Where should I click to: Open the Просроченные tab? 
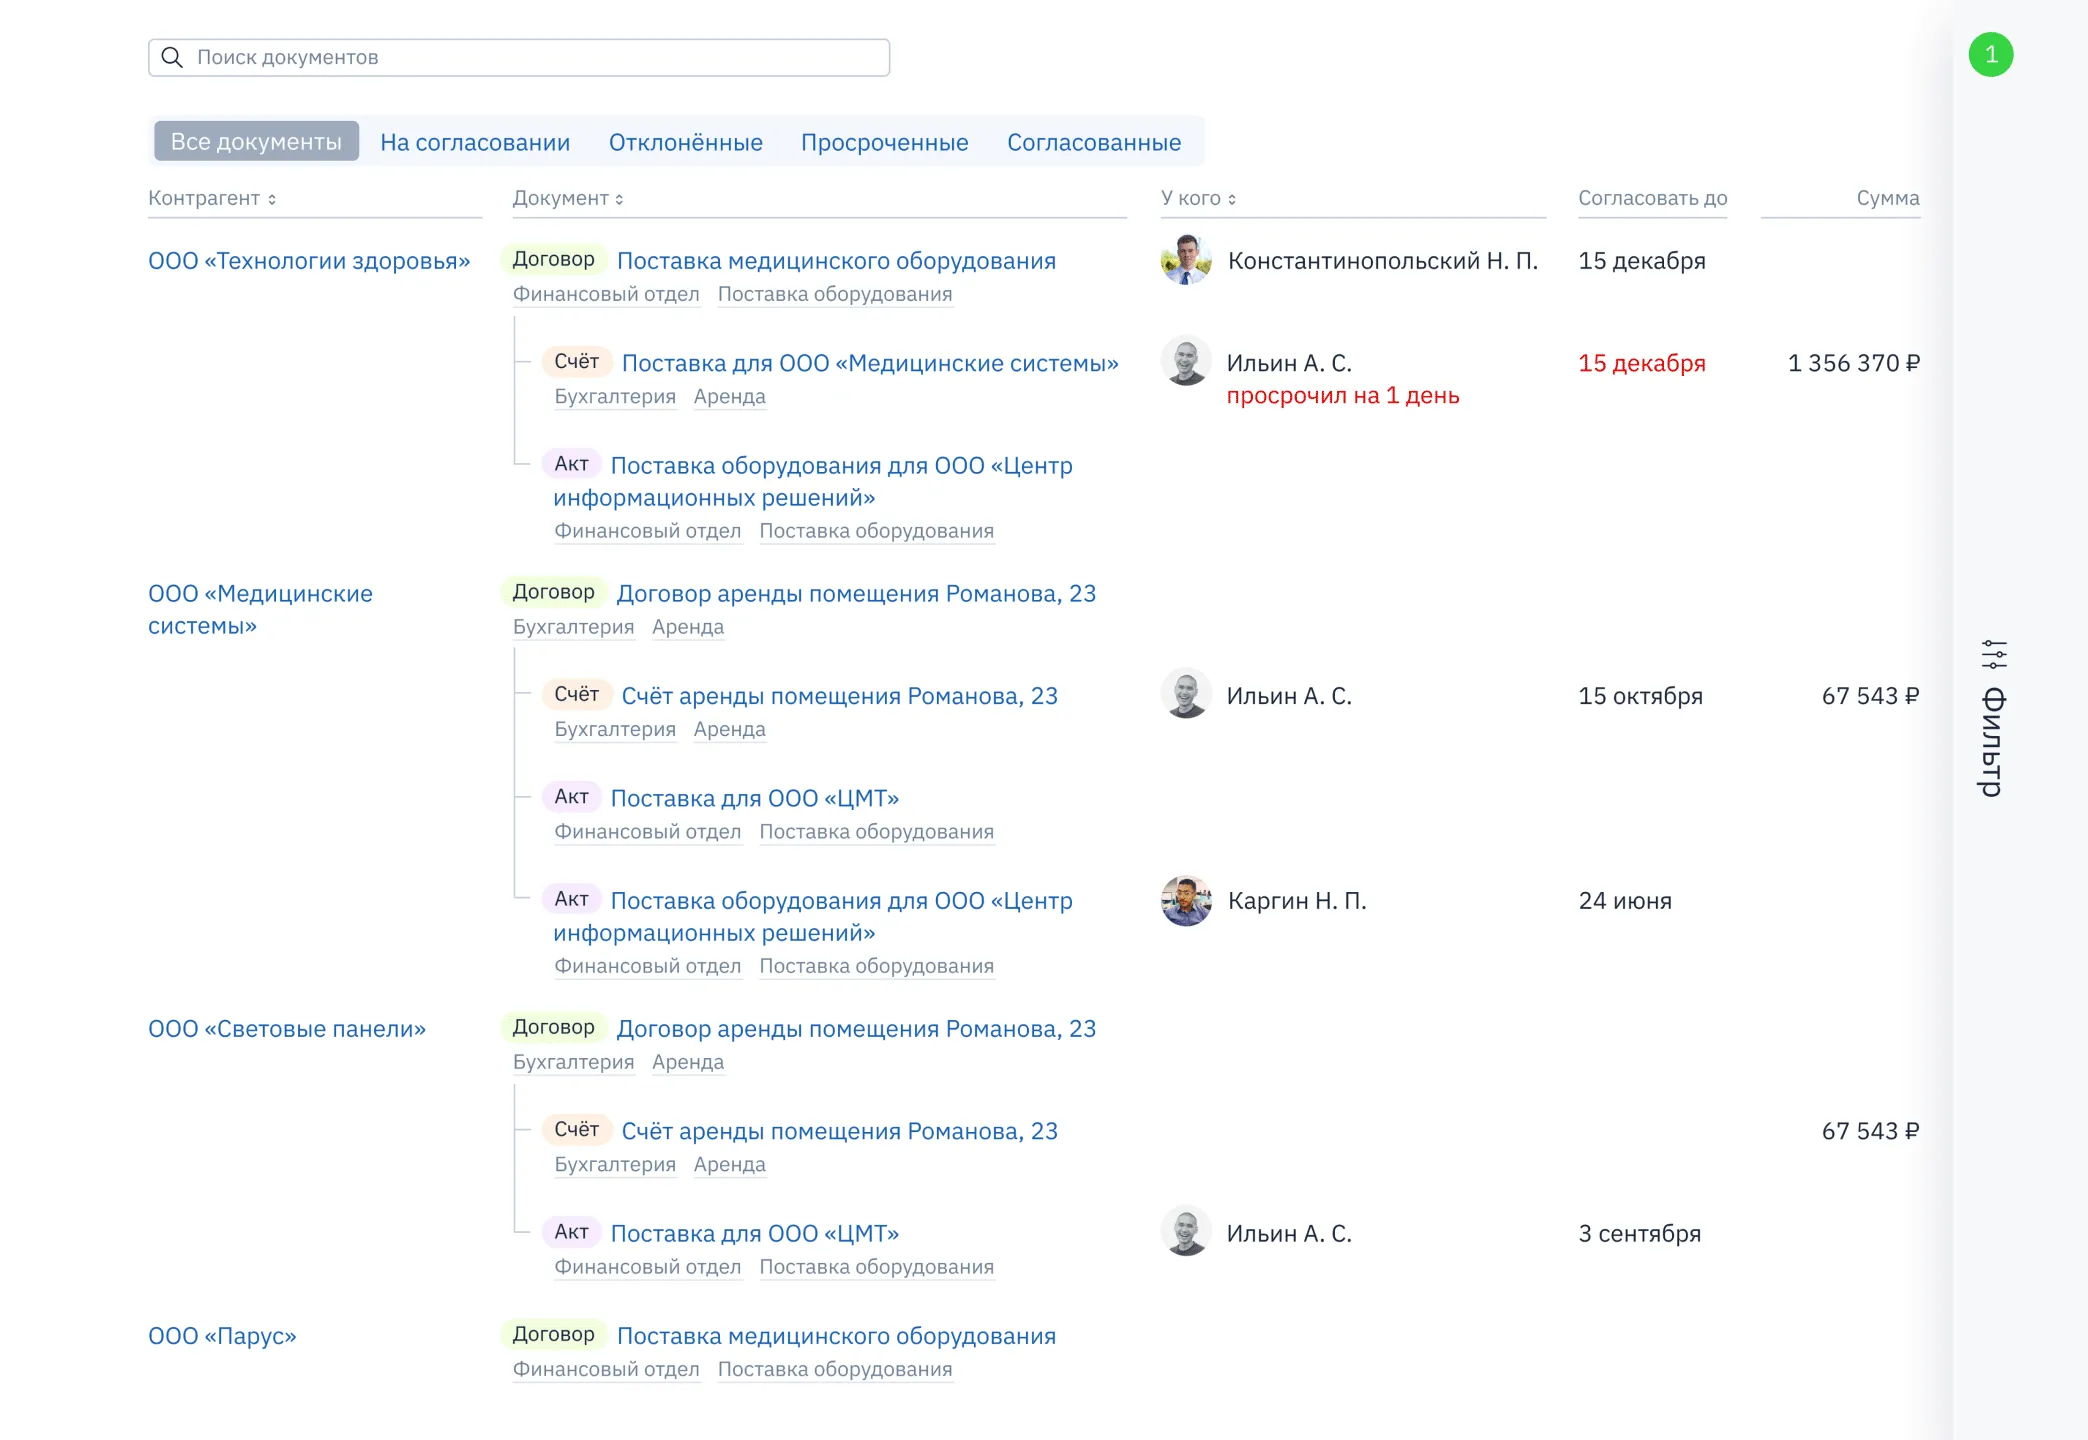point(884,142)
